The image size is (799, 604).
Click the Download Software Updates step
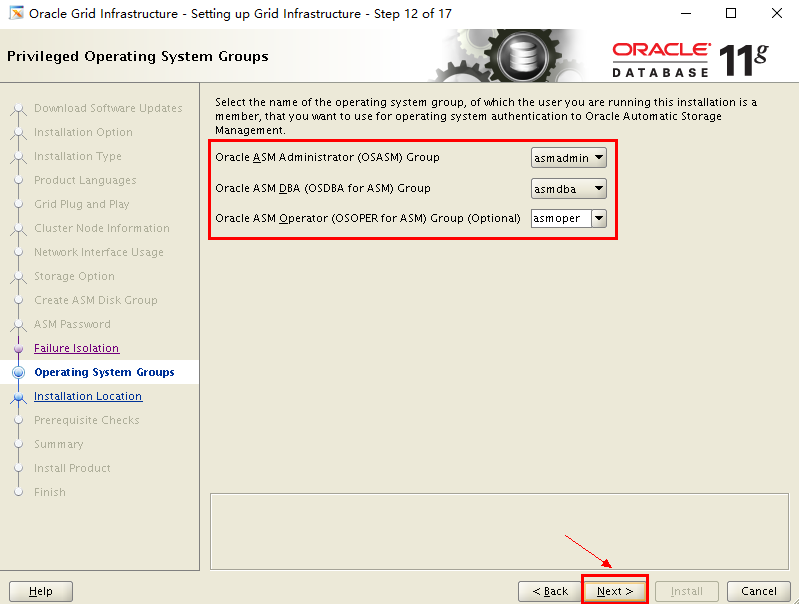point(108,108)
